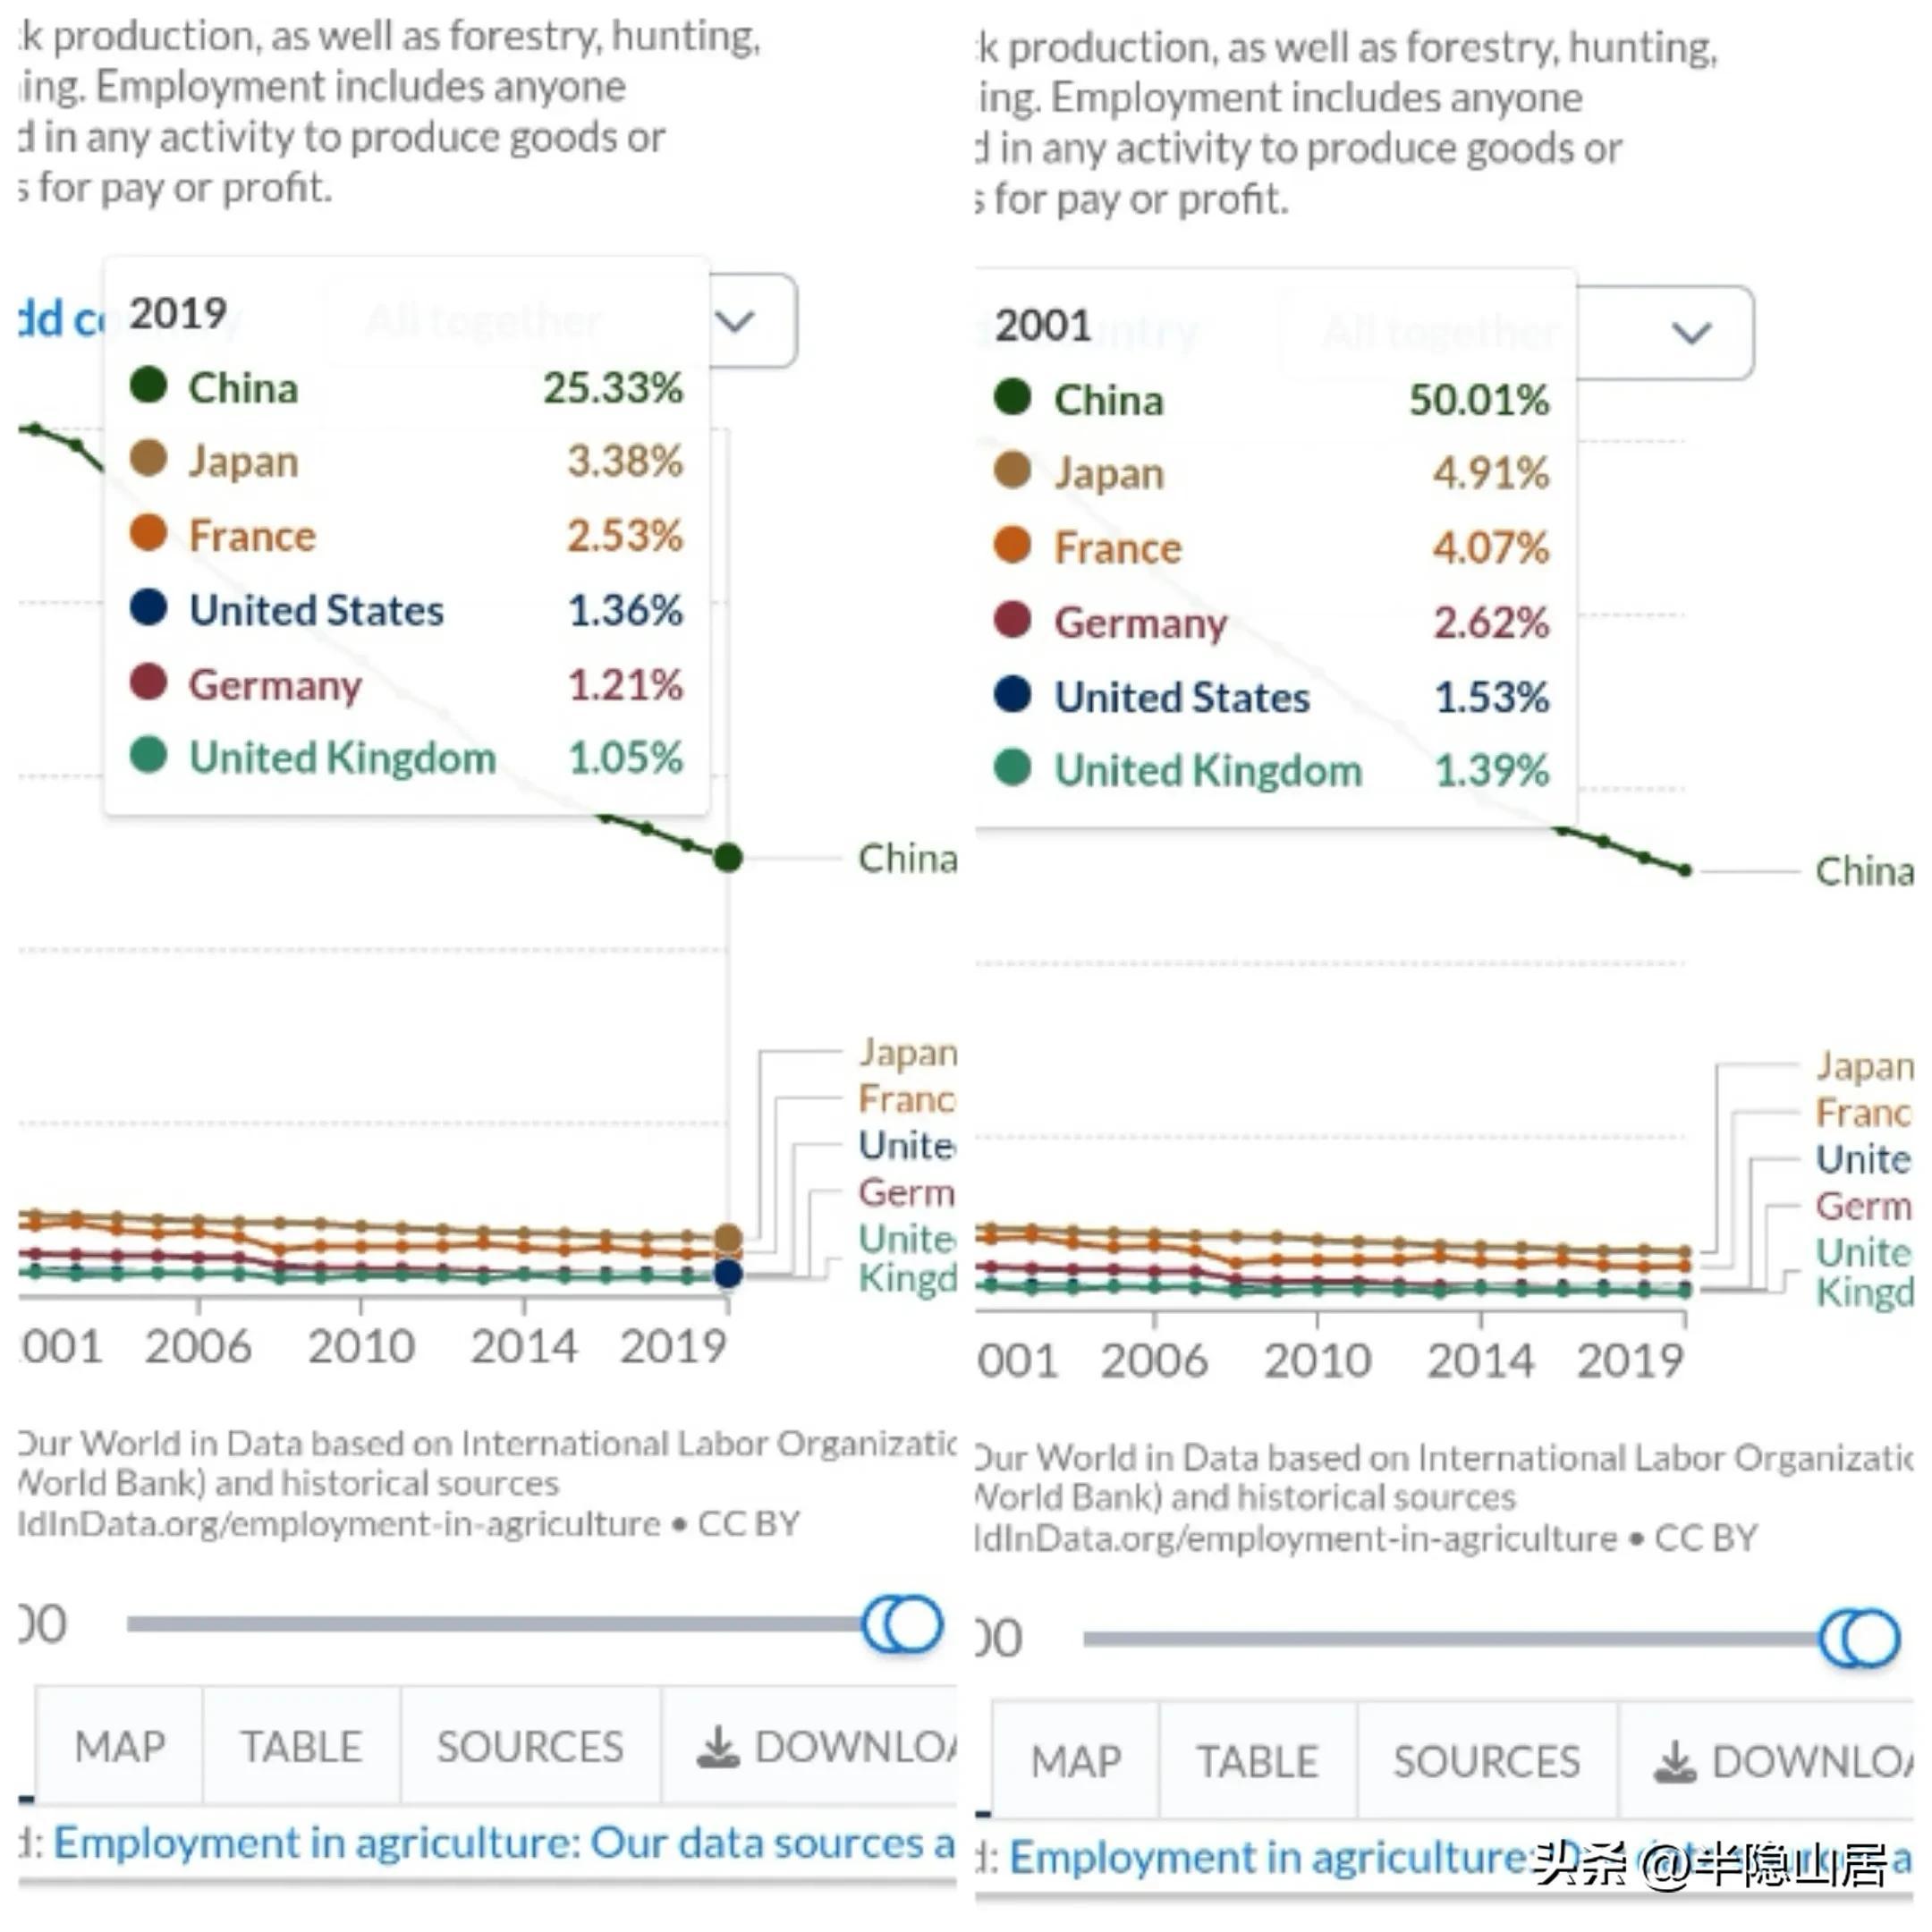Screen dimensions: 1932x1932
Task: Select the right chart timeline slider handle
Action: pos(1860,1638)
